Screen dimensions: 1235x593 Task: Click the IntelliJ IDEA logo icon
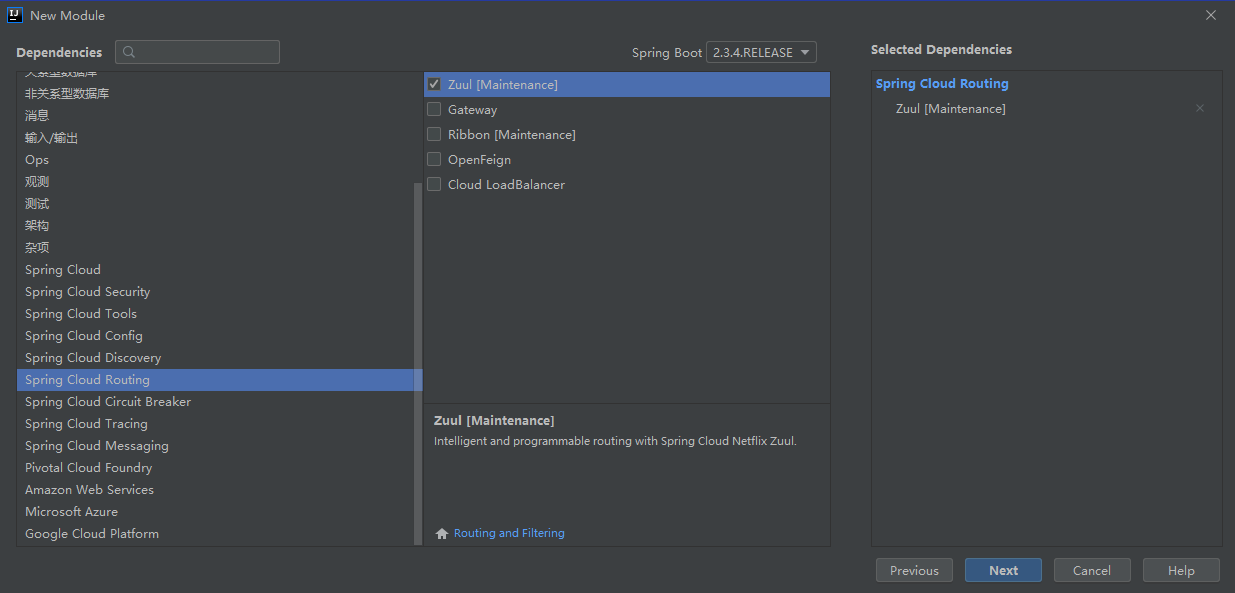tap(14, 15)
